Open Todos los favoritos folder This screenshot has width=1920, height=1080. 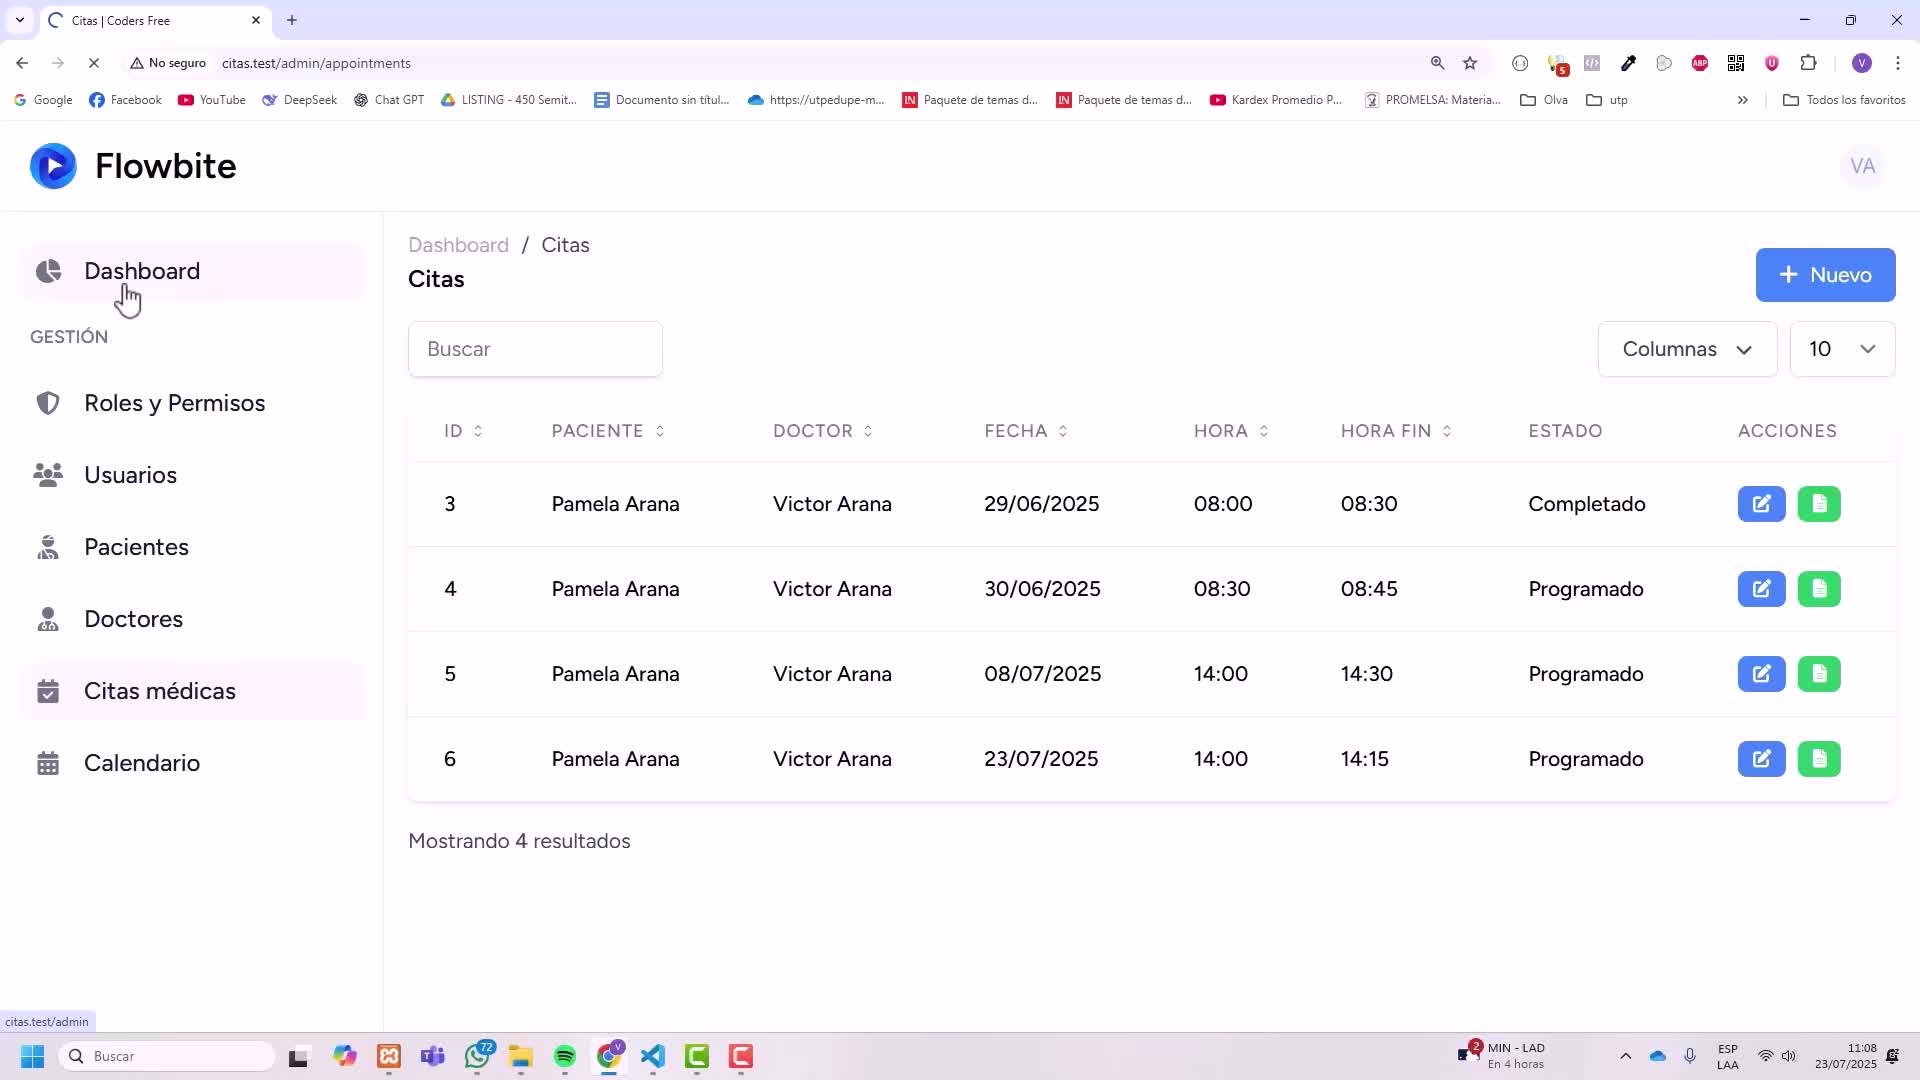pyautogui.click(x=1844, y=100)
